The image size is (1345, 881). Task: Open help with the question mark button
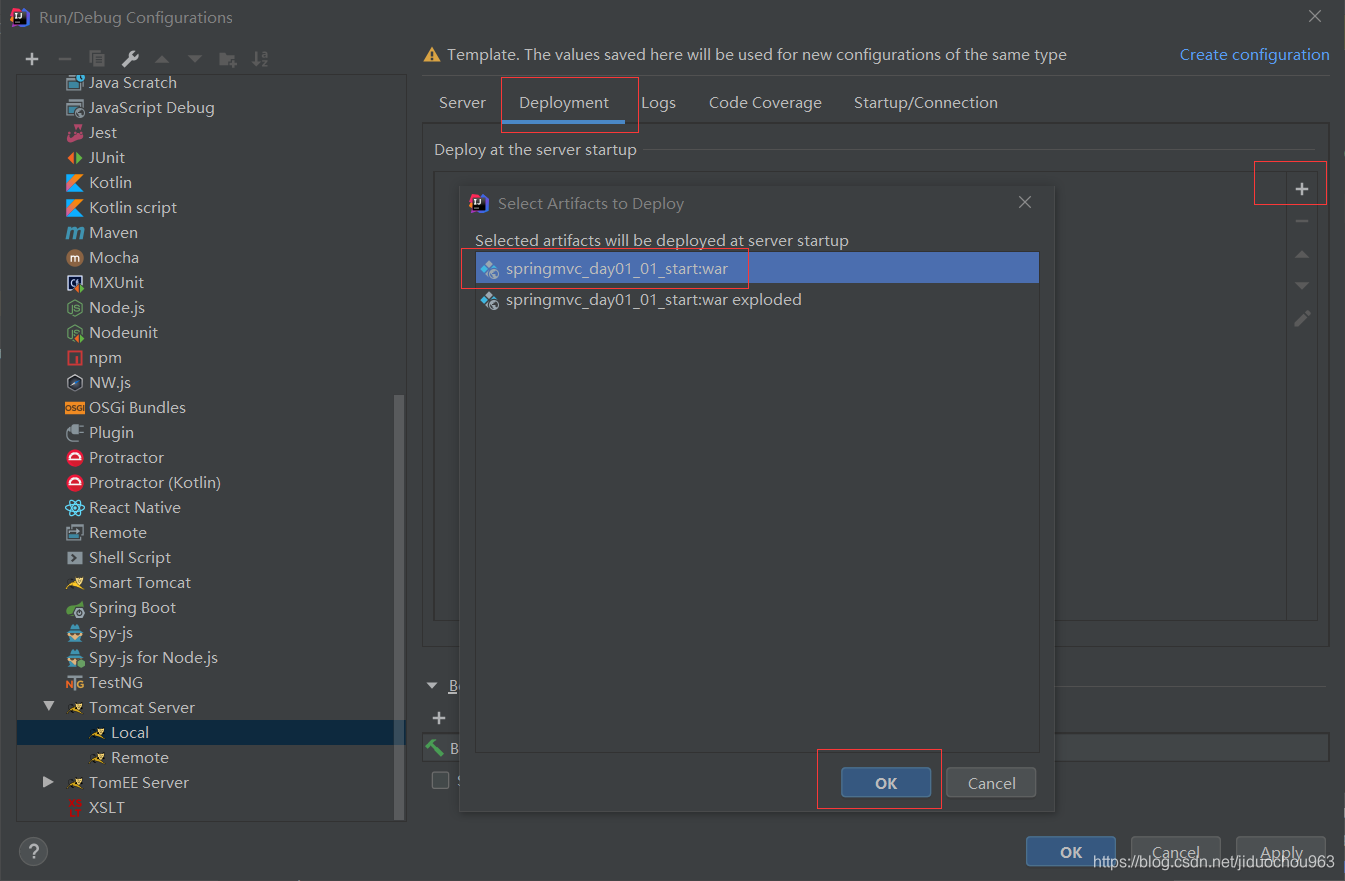pyautogui.click(x=33, y=852)
